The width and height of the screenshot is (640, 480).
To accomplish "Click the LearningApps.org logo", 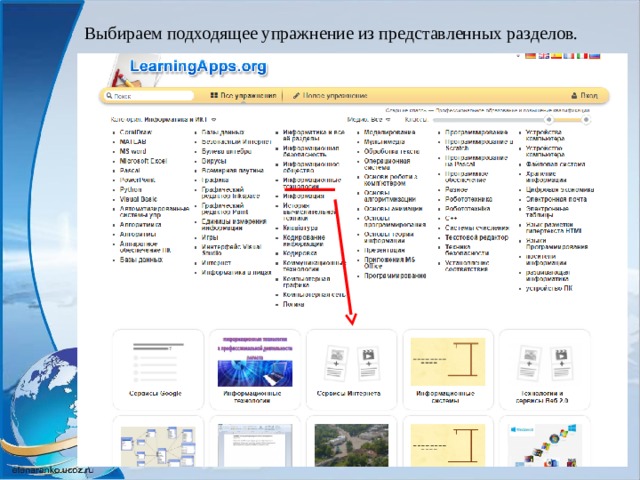I will (198, 67).
